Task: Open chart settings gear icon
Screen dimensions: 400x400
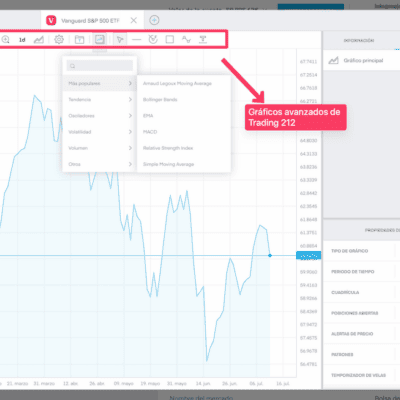Action: pos(59,40)
